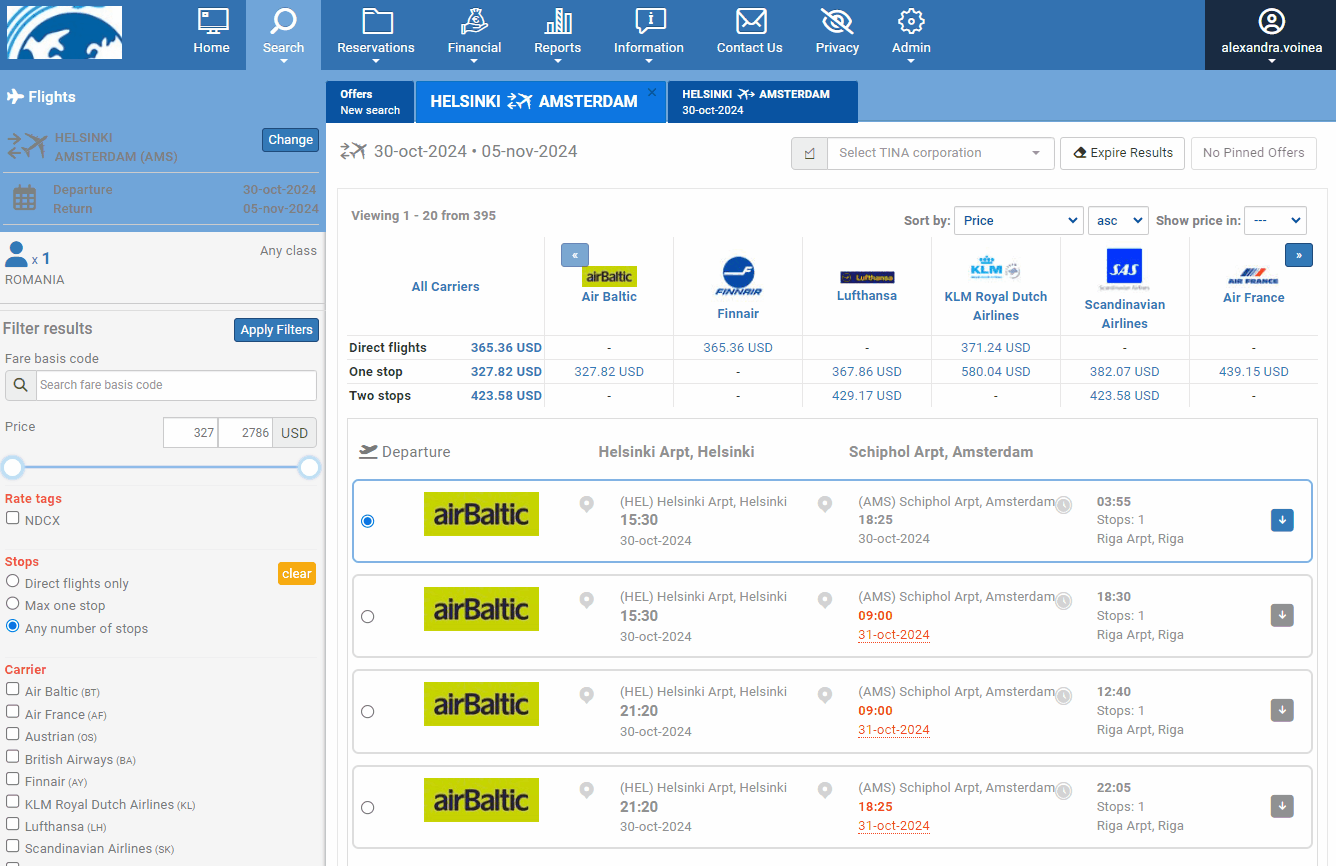Open the Reservations folder icon

(376, 22)
